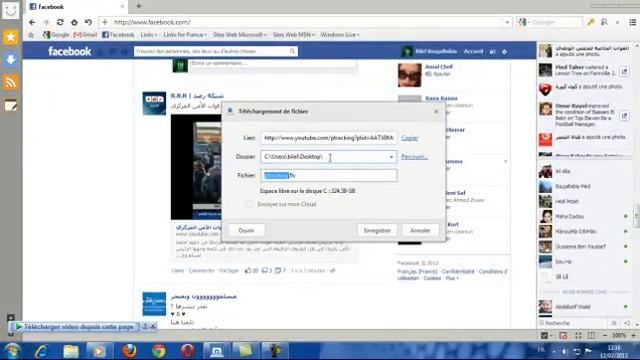Open the Plus footer dropdown on Facebook
The image size is (640, 360).
(x=452, y=278)
